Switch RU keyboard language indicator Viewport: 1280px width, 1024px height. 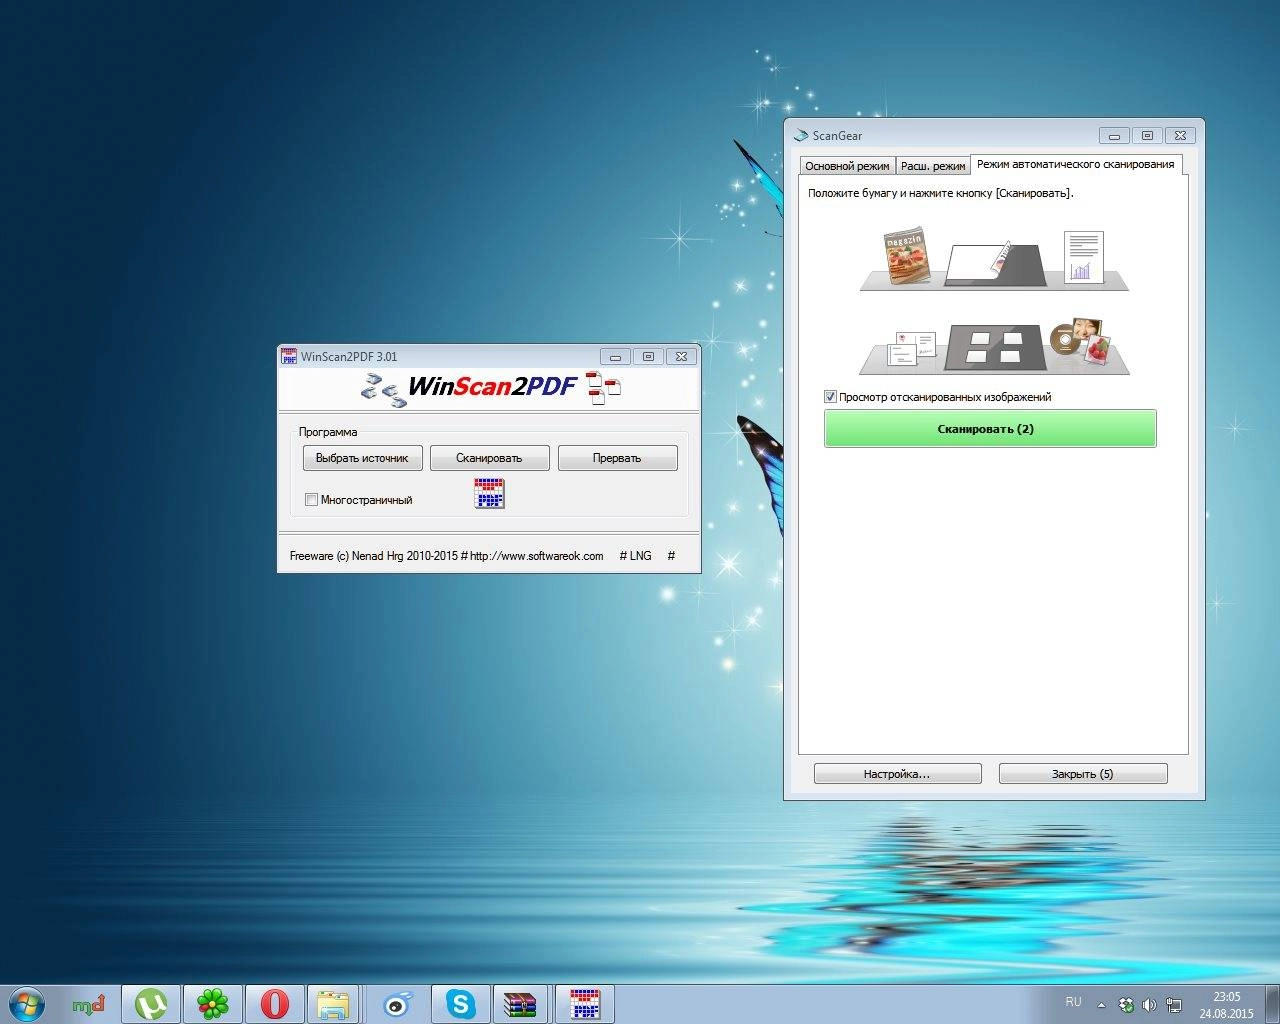tap(1073, 1001)
